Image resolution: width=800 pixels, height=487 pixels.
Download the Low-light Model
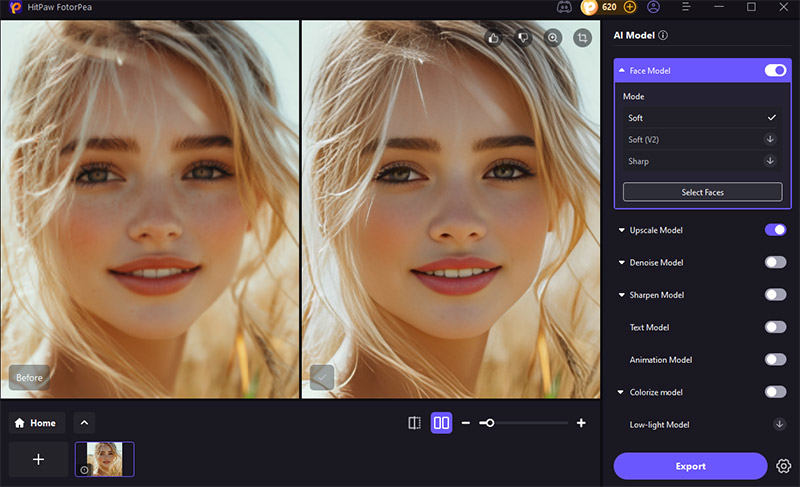779,424
